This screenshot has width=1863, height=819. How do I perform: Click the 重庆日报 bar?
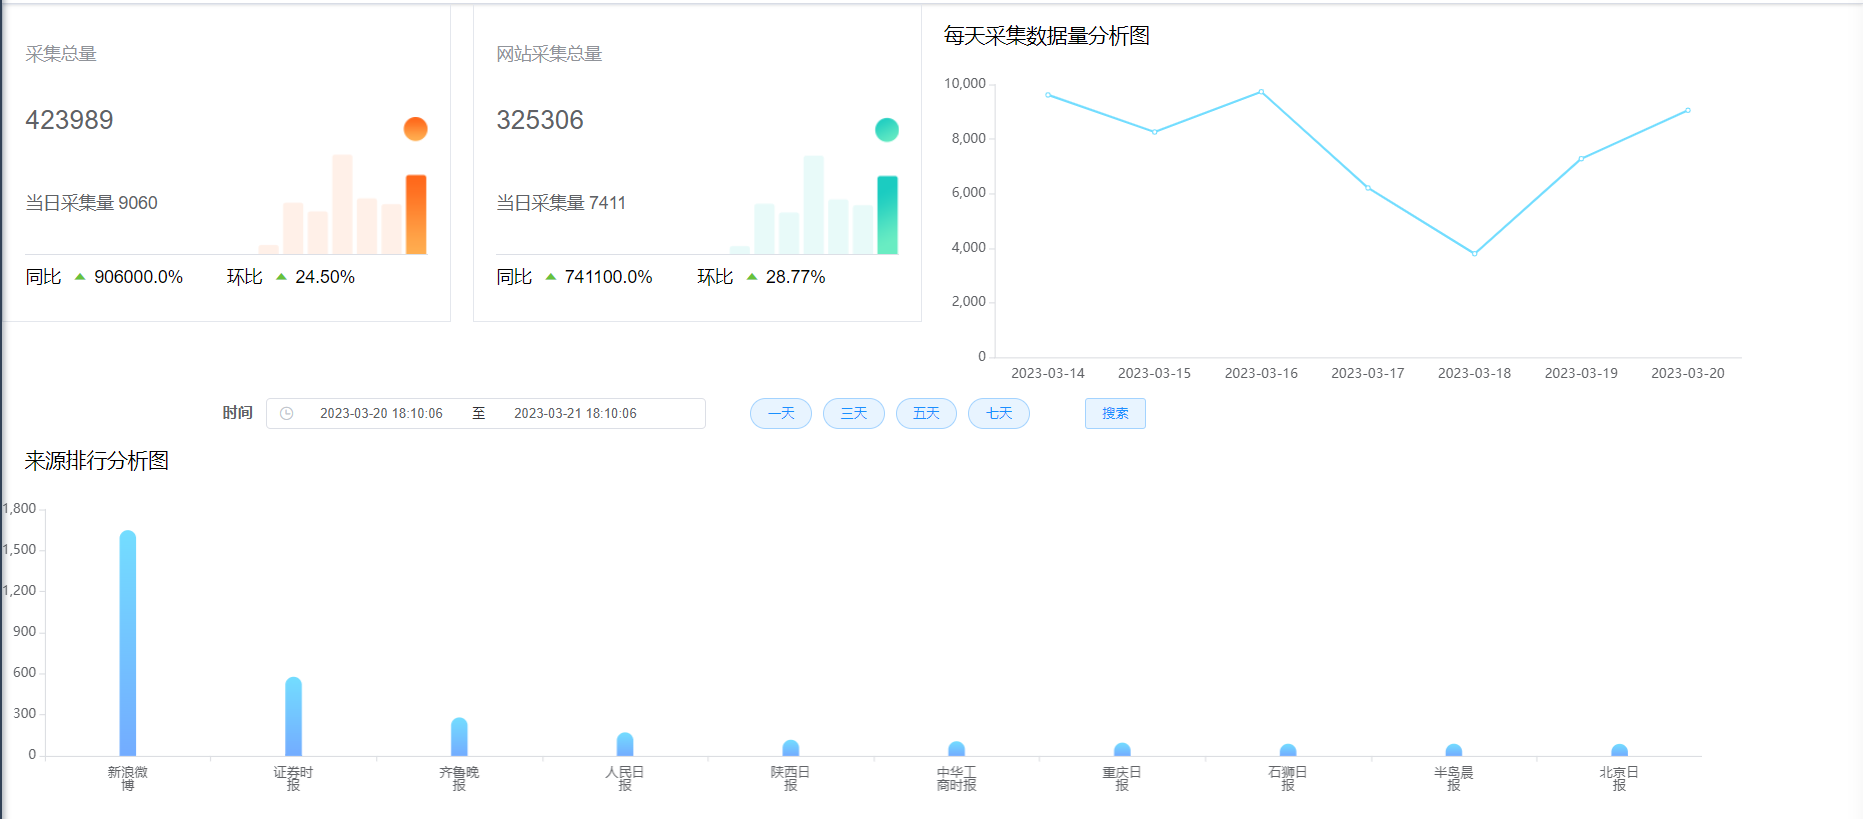[1122, 749]
